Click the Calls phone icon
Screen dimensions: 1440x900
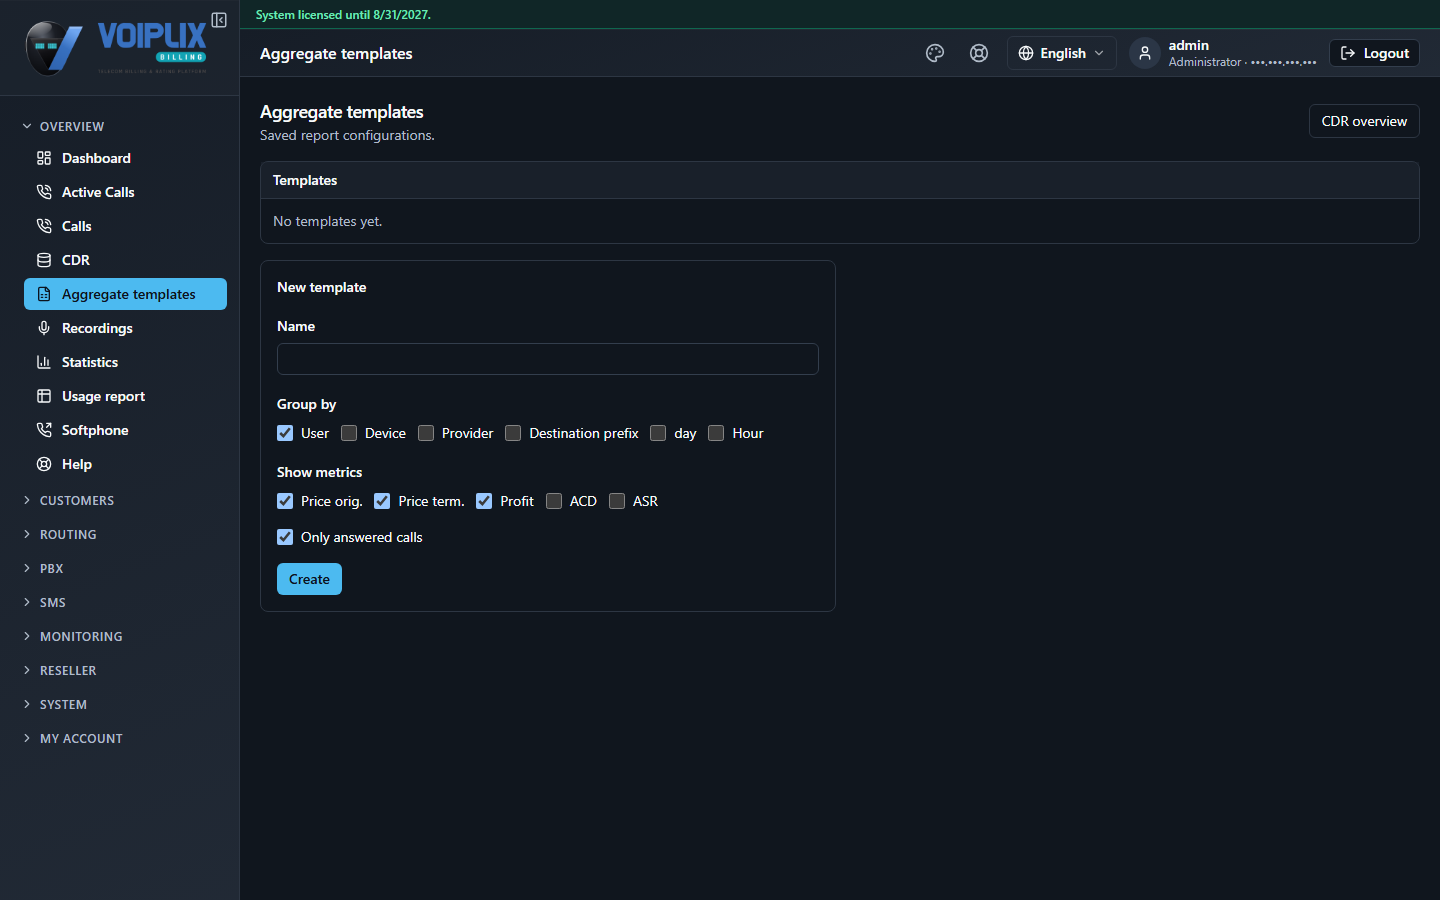pos(44,226)
